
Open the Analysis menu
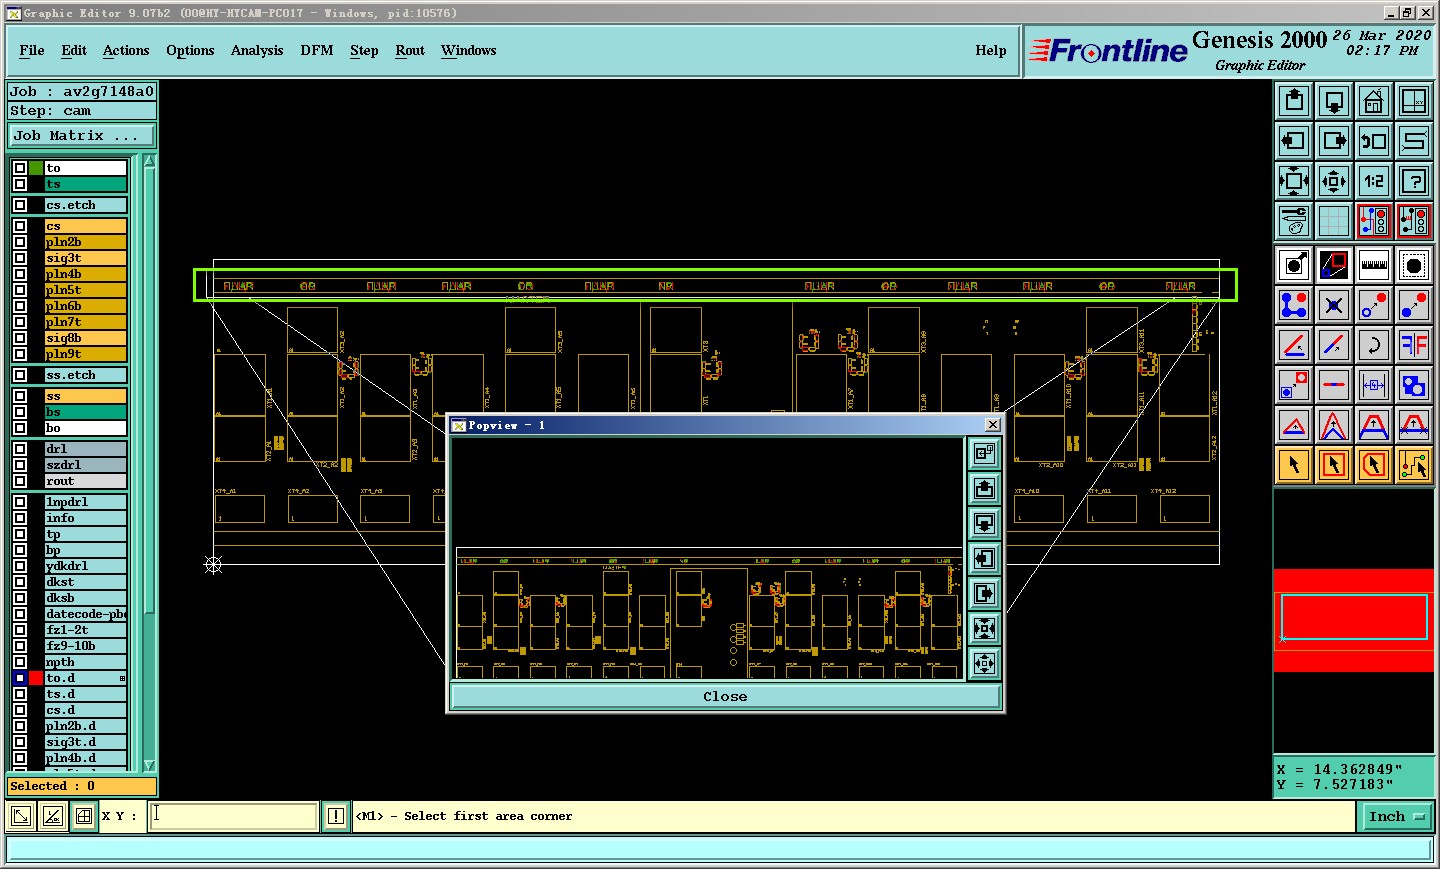(x=257, y=50)
